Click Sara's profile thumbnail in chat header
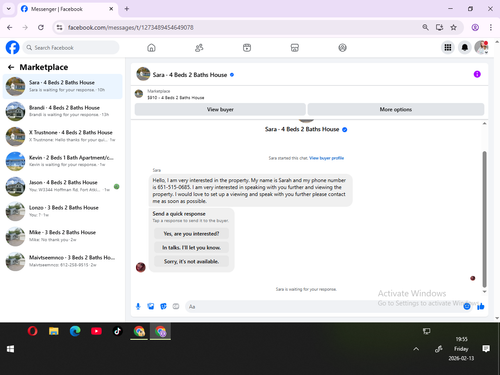The image size is (500, 375). tap(143, 74)
